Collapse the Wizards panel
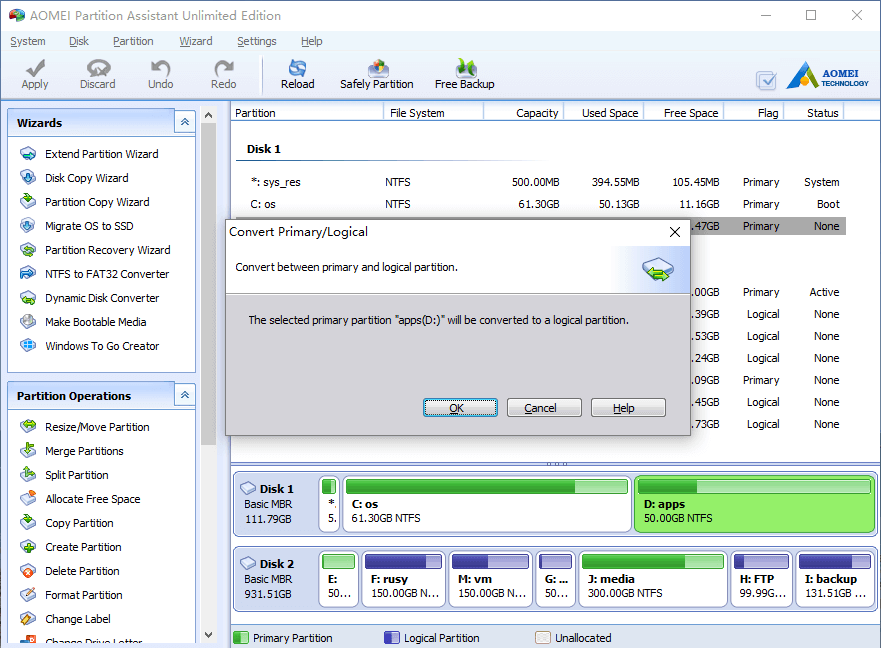 click(185, 122)
